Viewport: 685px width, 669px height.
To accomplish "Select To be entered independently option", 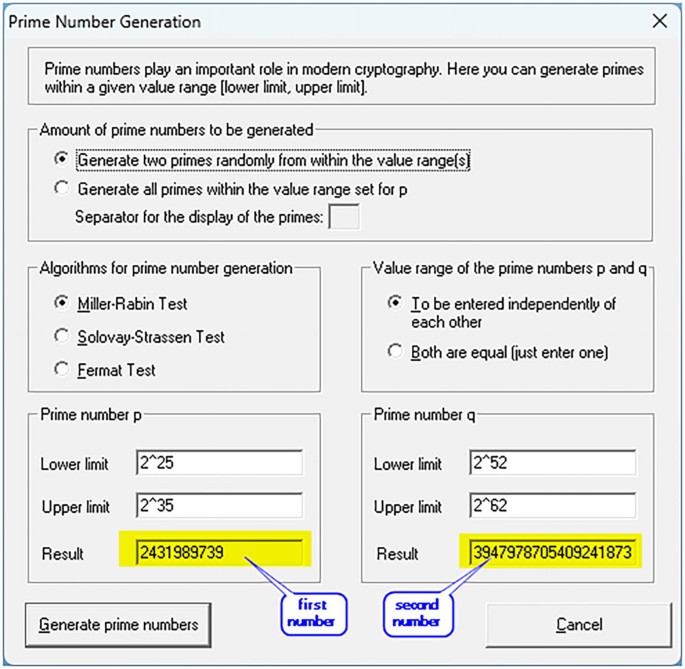I will [x=396, y=303].
